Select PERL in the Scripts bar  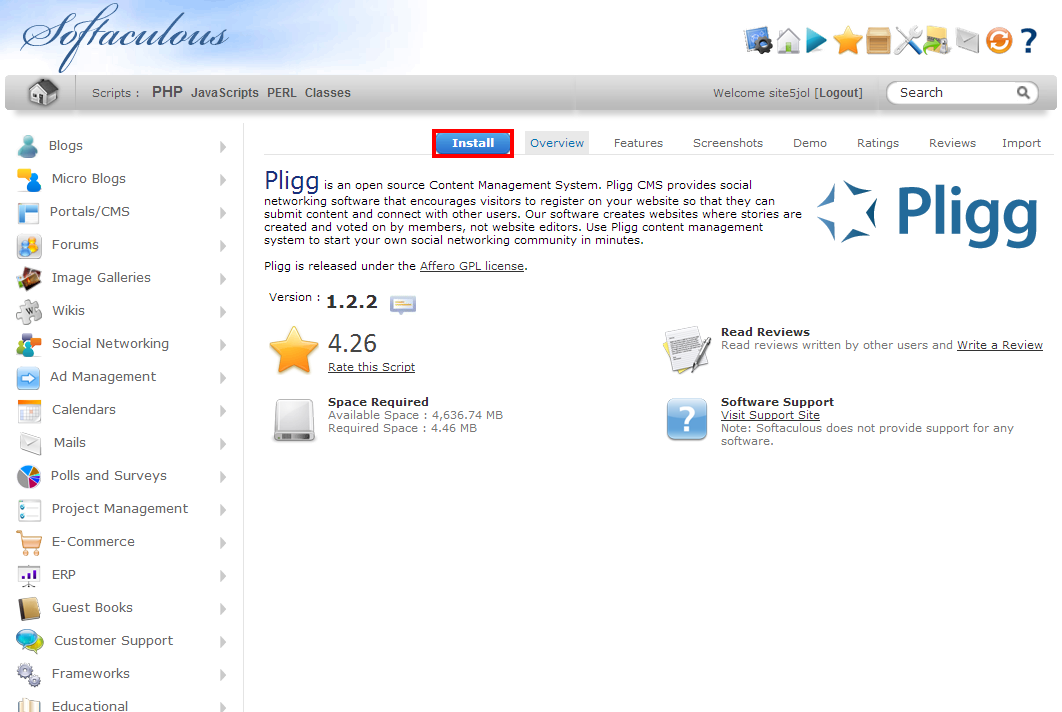(282, 93)
